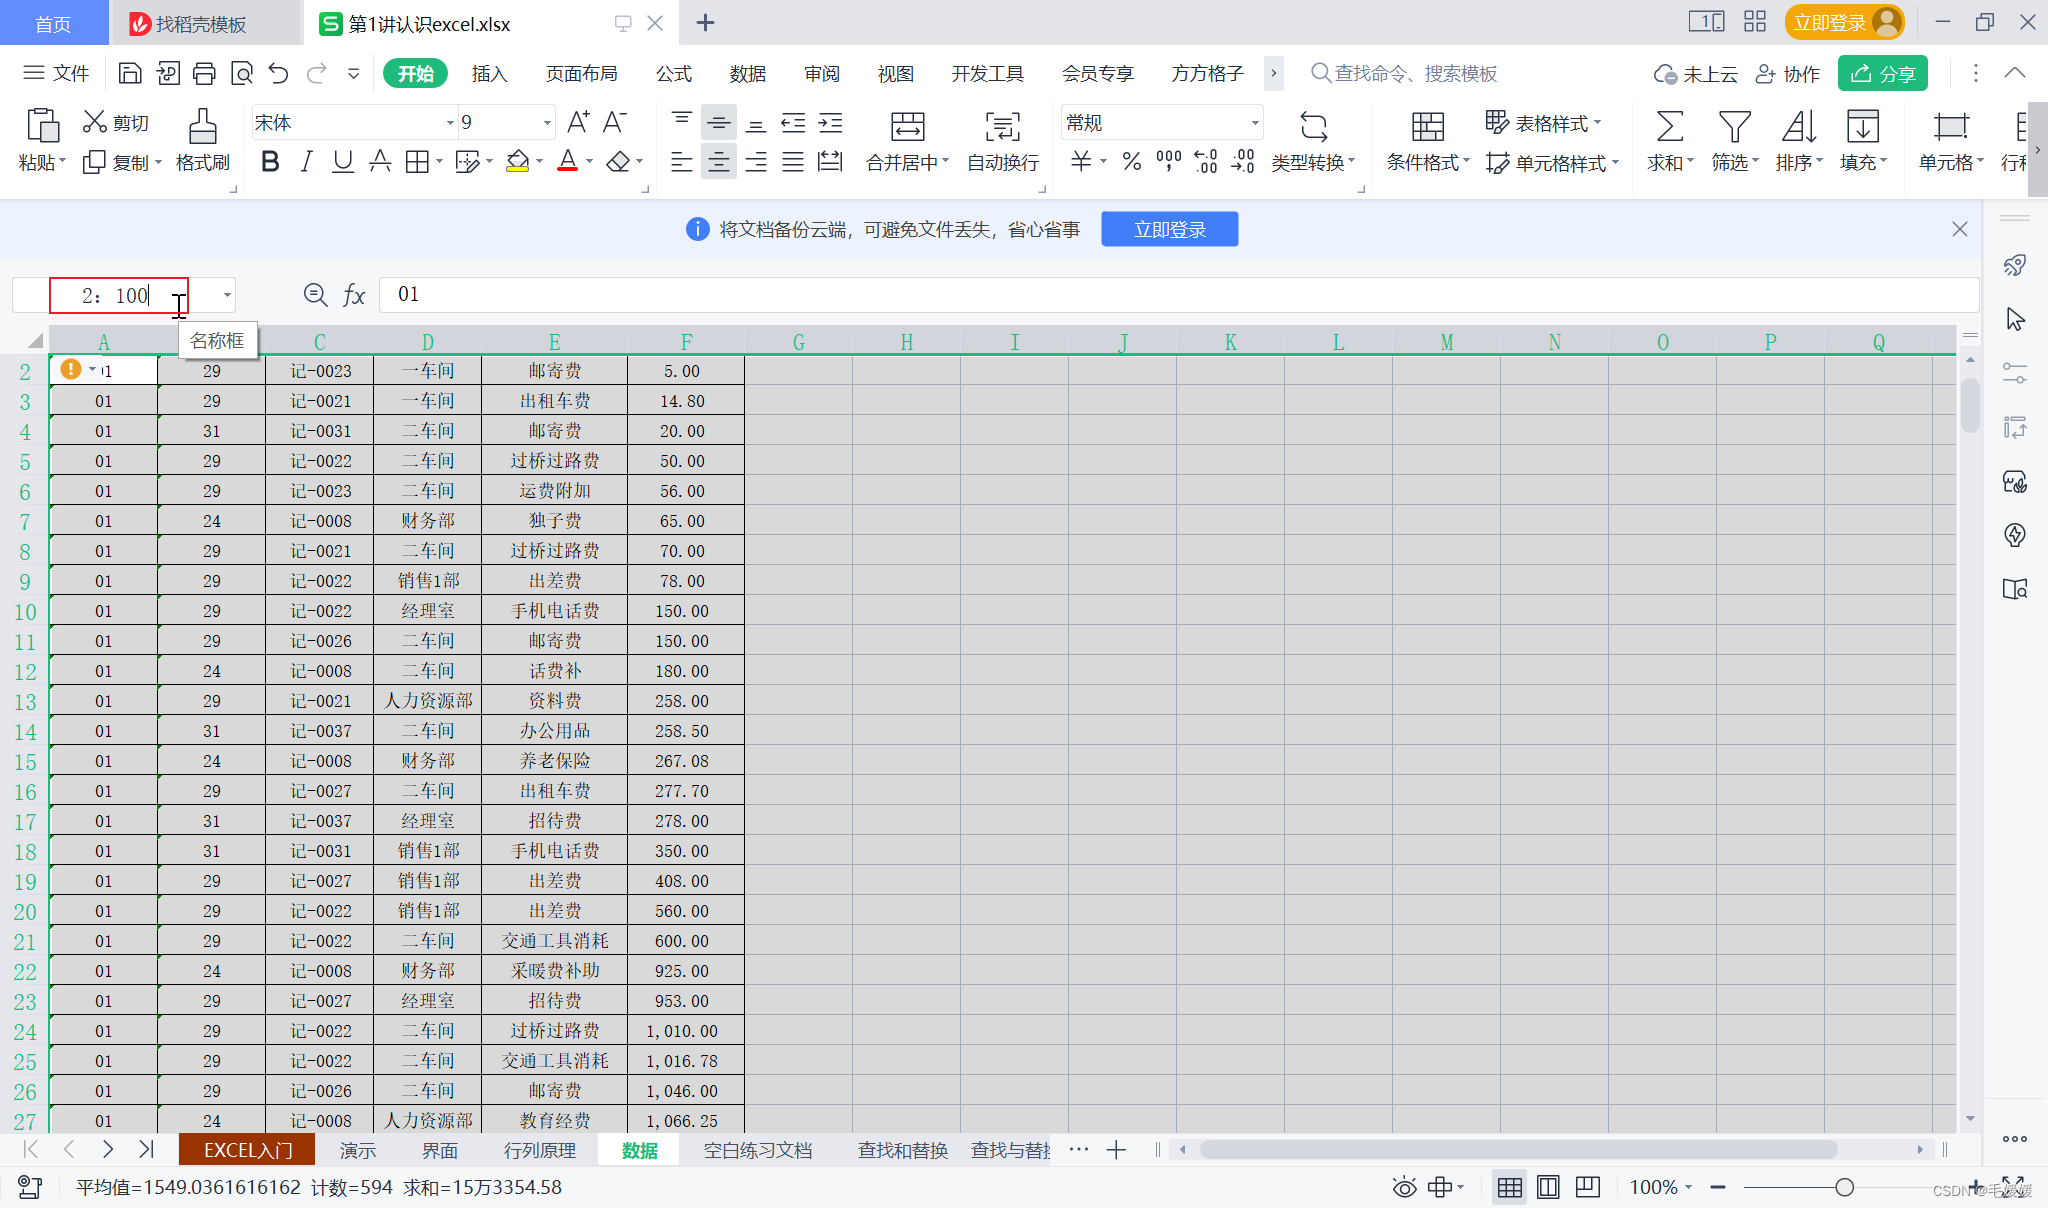Click the Redo arrow icon

pyautogui.click(x=316, y=73)
